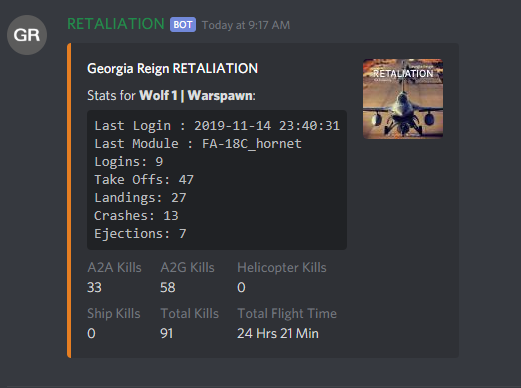521x388 pixels.
Task: Select the Wolf 1 | Warspawn player name
Action: click(x=196, y=96)
